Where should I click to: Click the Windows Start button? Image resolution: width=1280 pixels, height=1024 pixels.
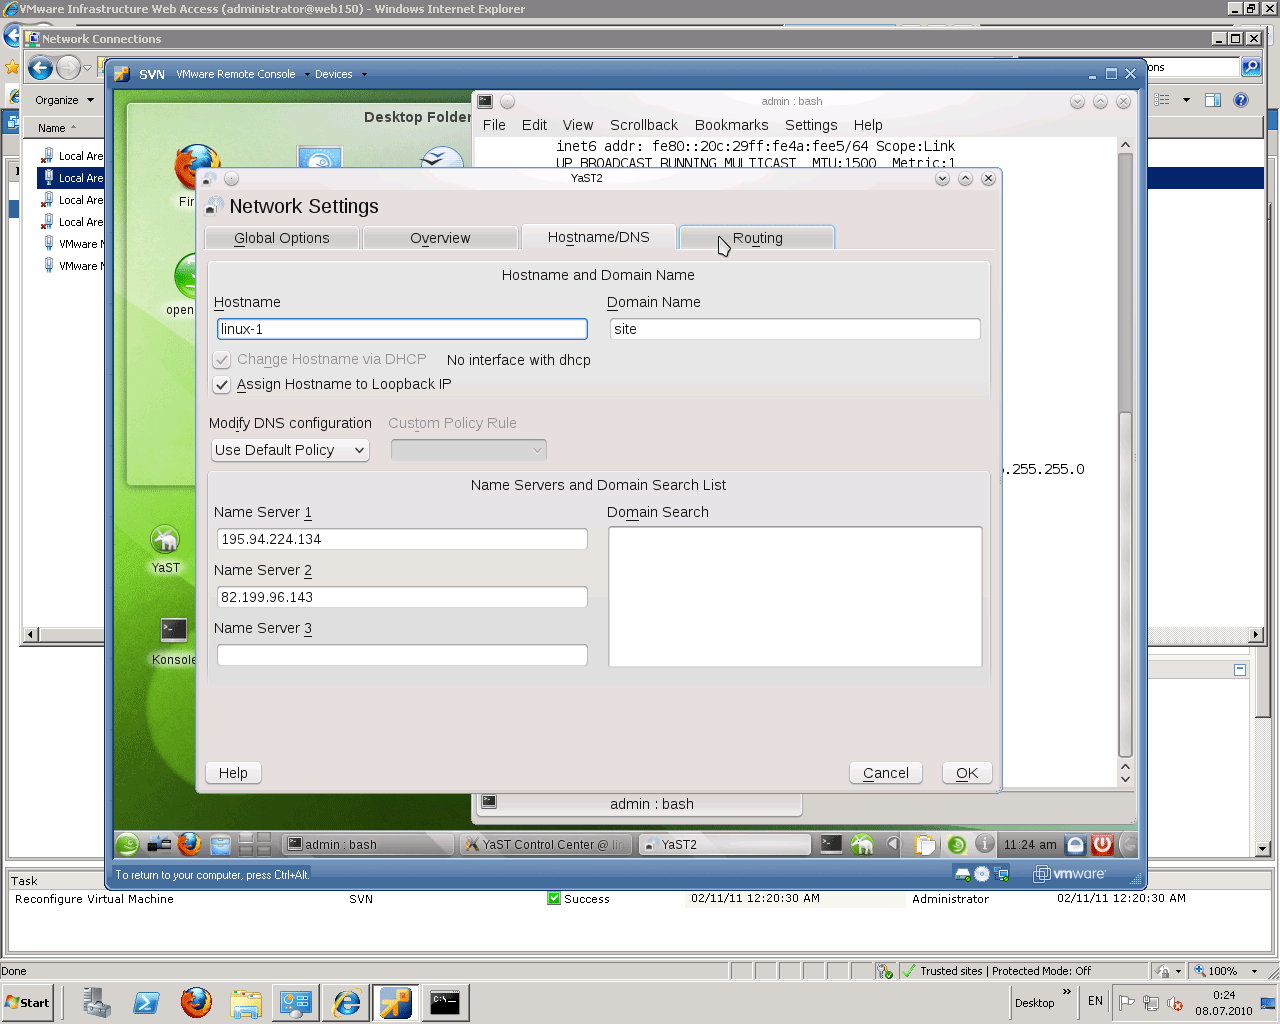(x=28, y=1002)
